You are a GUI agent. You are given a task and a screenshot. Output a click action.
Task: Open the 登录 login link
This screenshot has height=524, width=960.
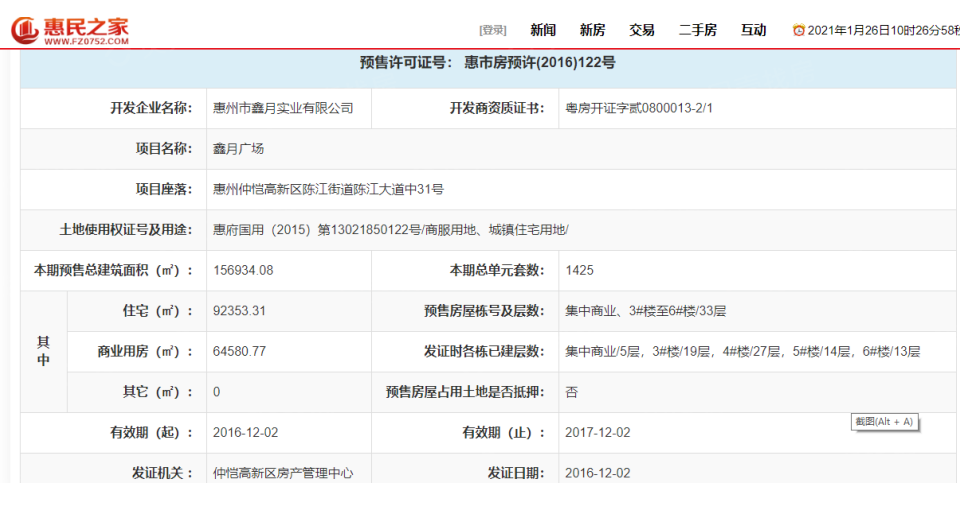tap(492, 30)
